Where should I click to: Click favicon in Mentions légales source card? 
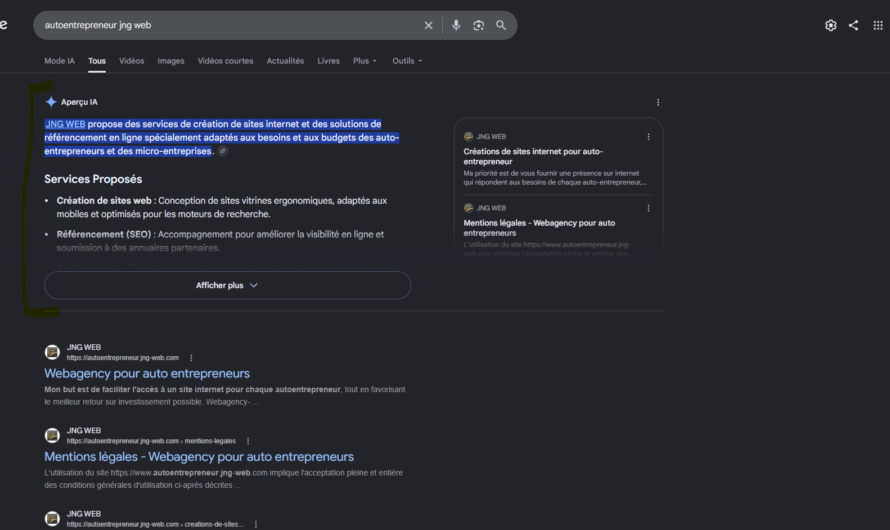click(468, 208)
